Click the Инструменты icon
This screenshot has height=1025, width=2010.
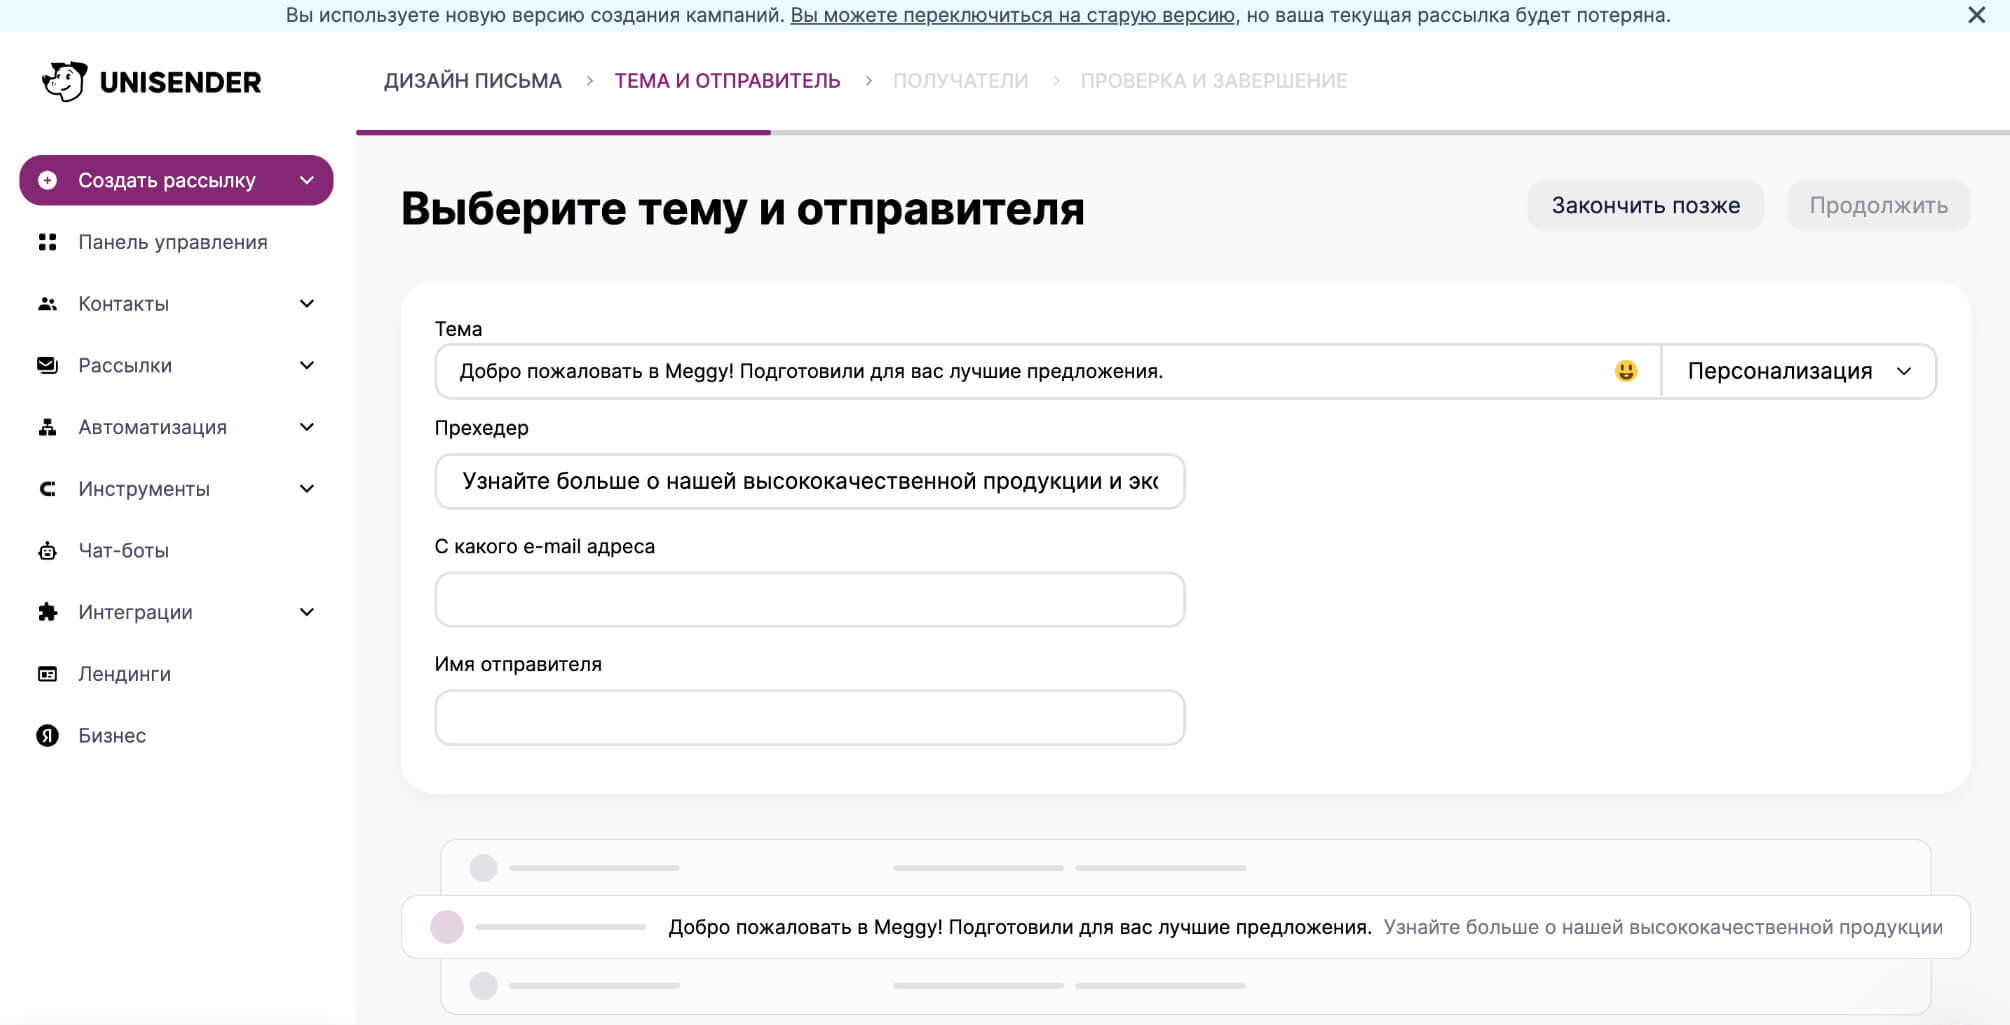[x=47, y=489]
